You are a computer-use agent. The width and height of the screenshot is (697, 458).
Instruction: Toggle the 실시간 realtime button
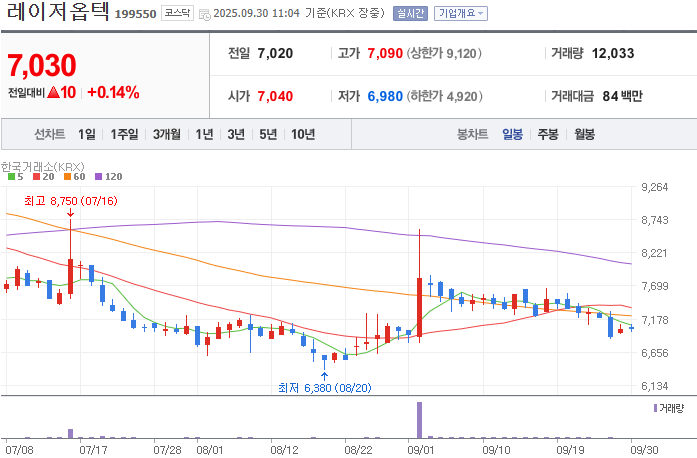coord(410,13)
